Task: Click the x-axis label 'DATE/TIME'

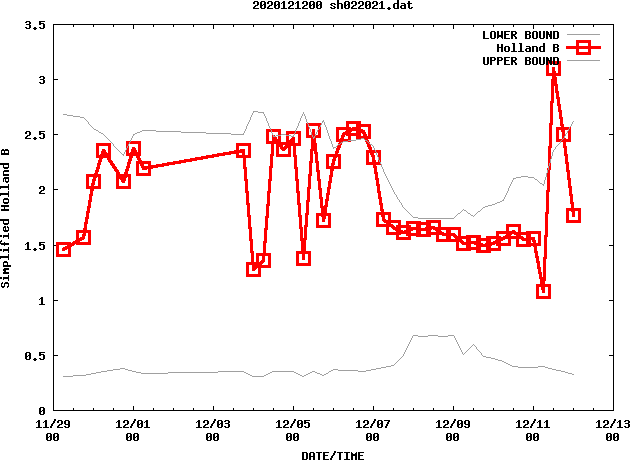Action: pyautogui.click(x=333, y=455)
